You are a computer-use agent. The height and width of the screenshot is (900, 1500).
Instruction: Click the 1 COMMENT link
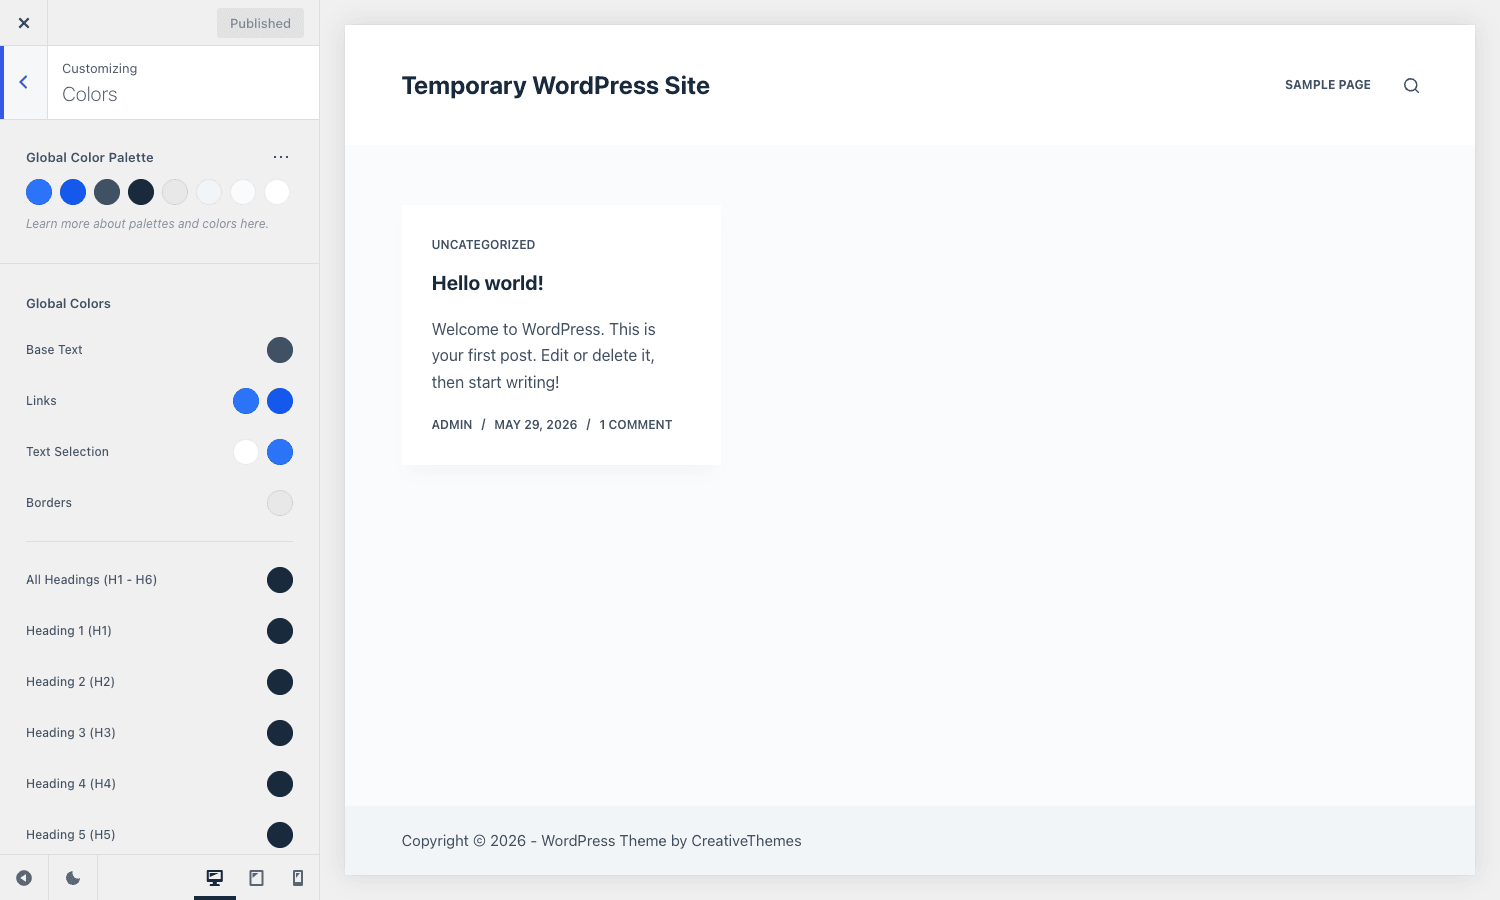(636, 425)
